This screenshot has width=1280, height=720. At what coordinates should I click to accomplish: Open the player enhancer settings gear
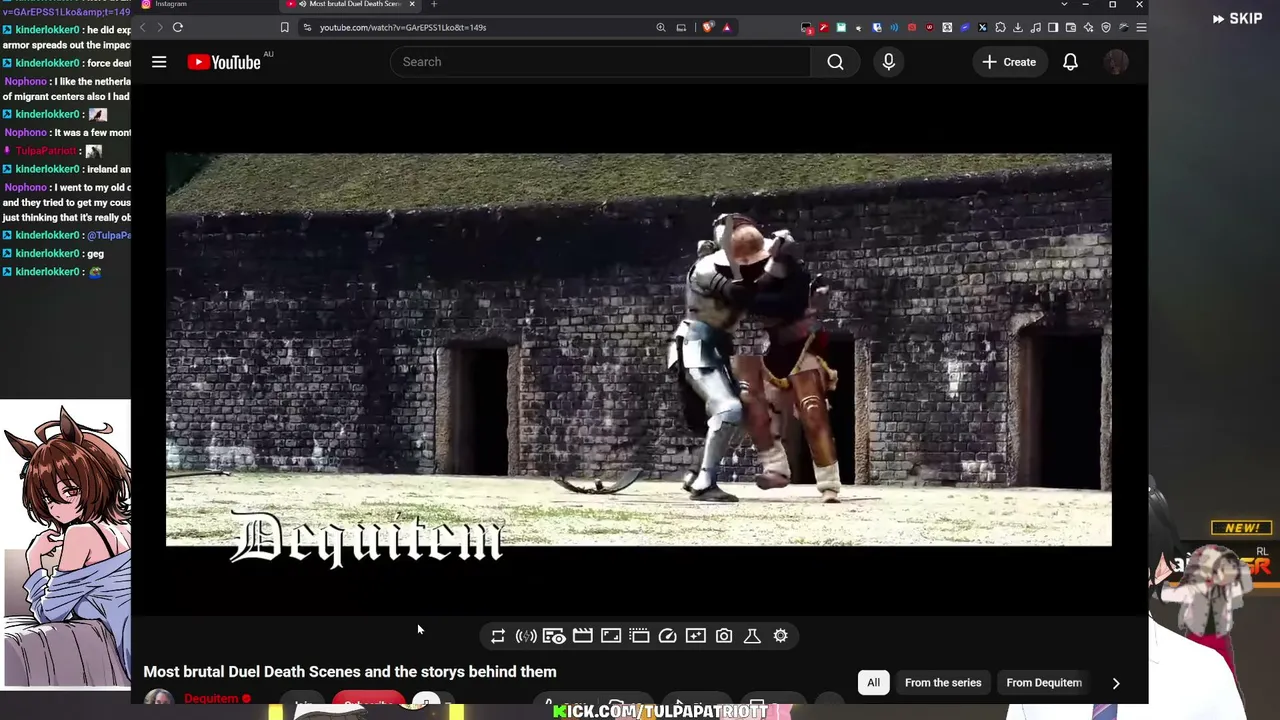[781, 636]
